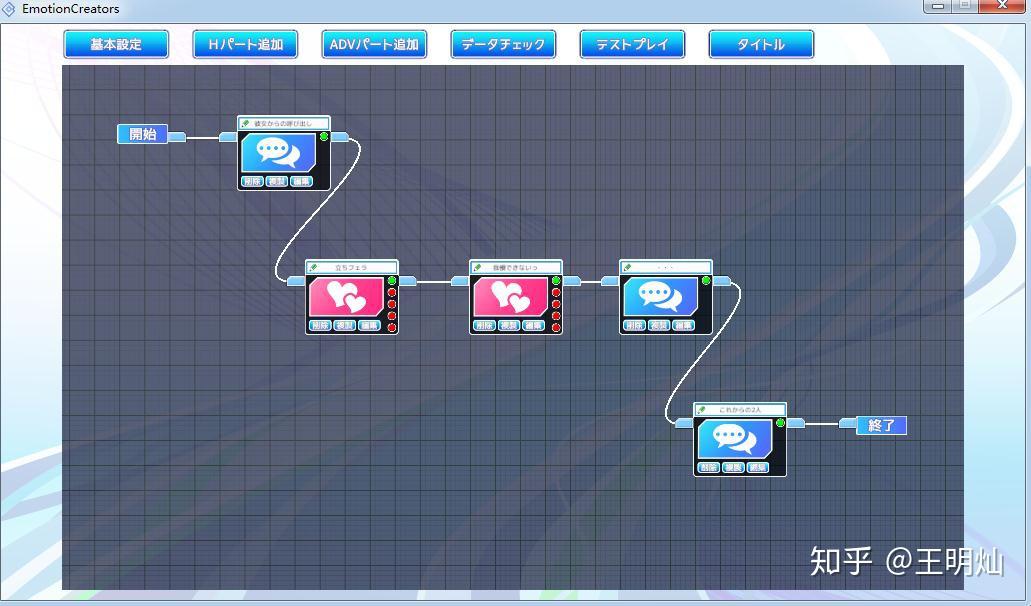1031x606 pixels.
Task: Open データチェック from the top toolbar
Action: pos(503,44)
